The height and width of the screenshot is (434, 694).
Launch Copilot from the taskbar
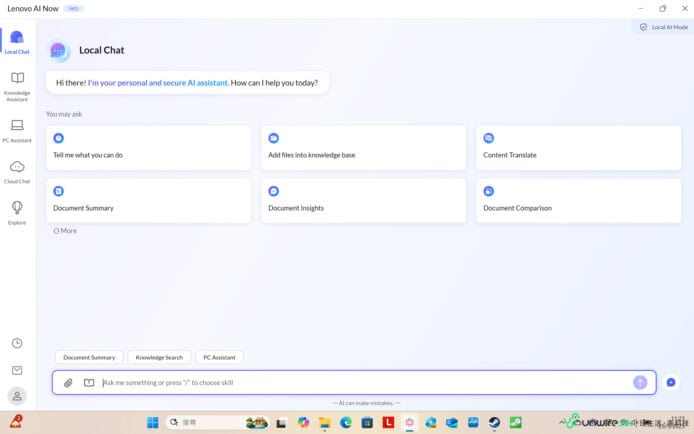pyautogui.click(x=303, y=422)
